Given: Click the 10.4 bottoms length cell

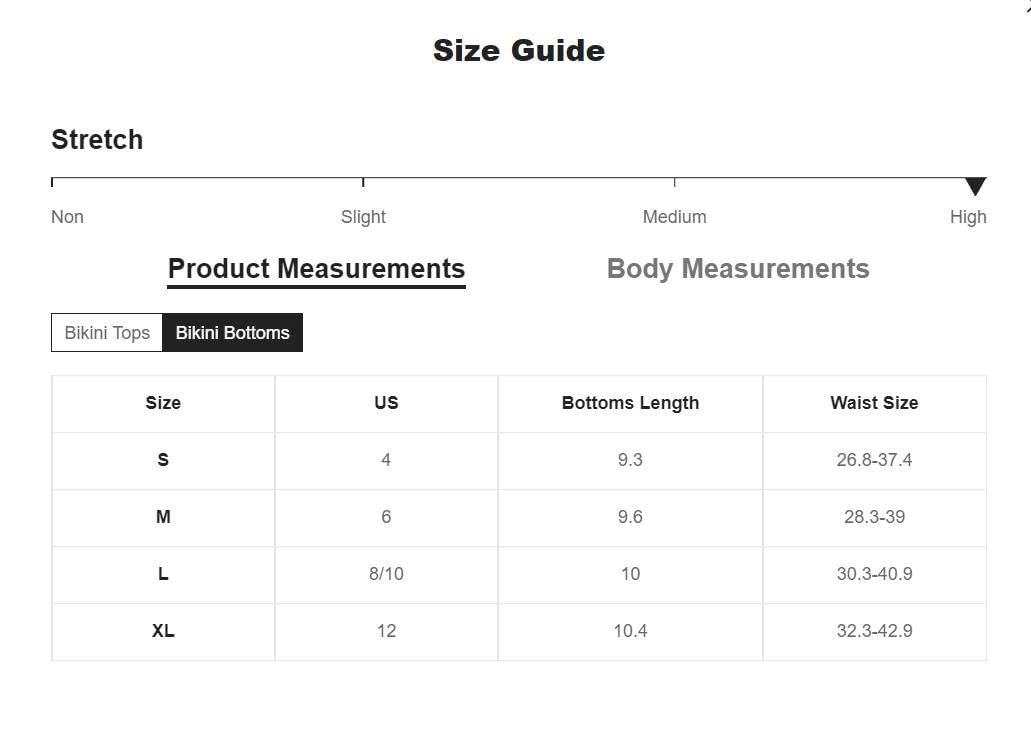Looking at the screenshot, I should click(x=630, y=631).
